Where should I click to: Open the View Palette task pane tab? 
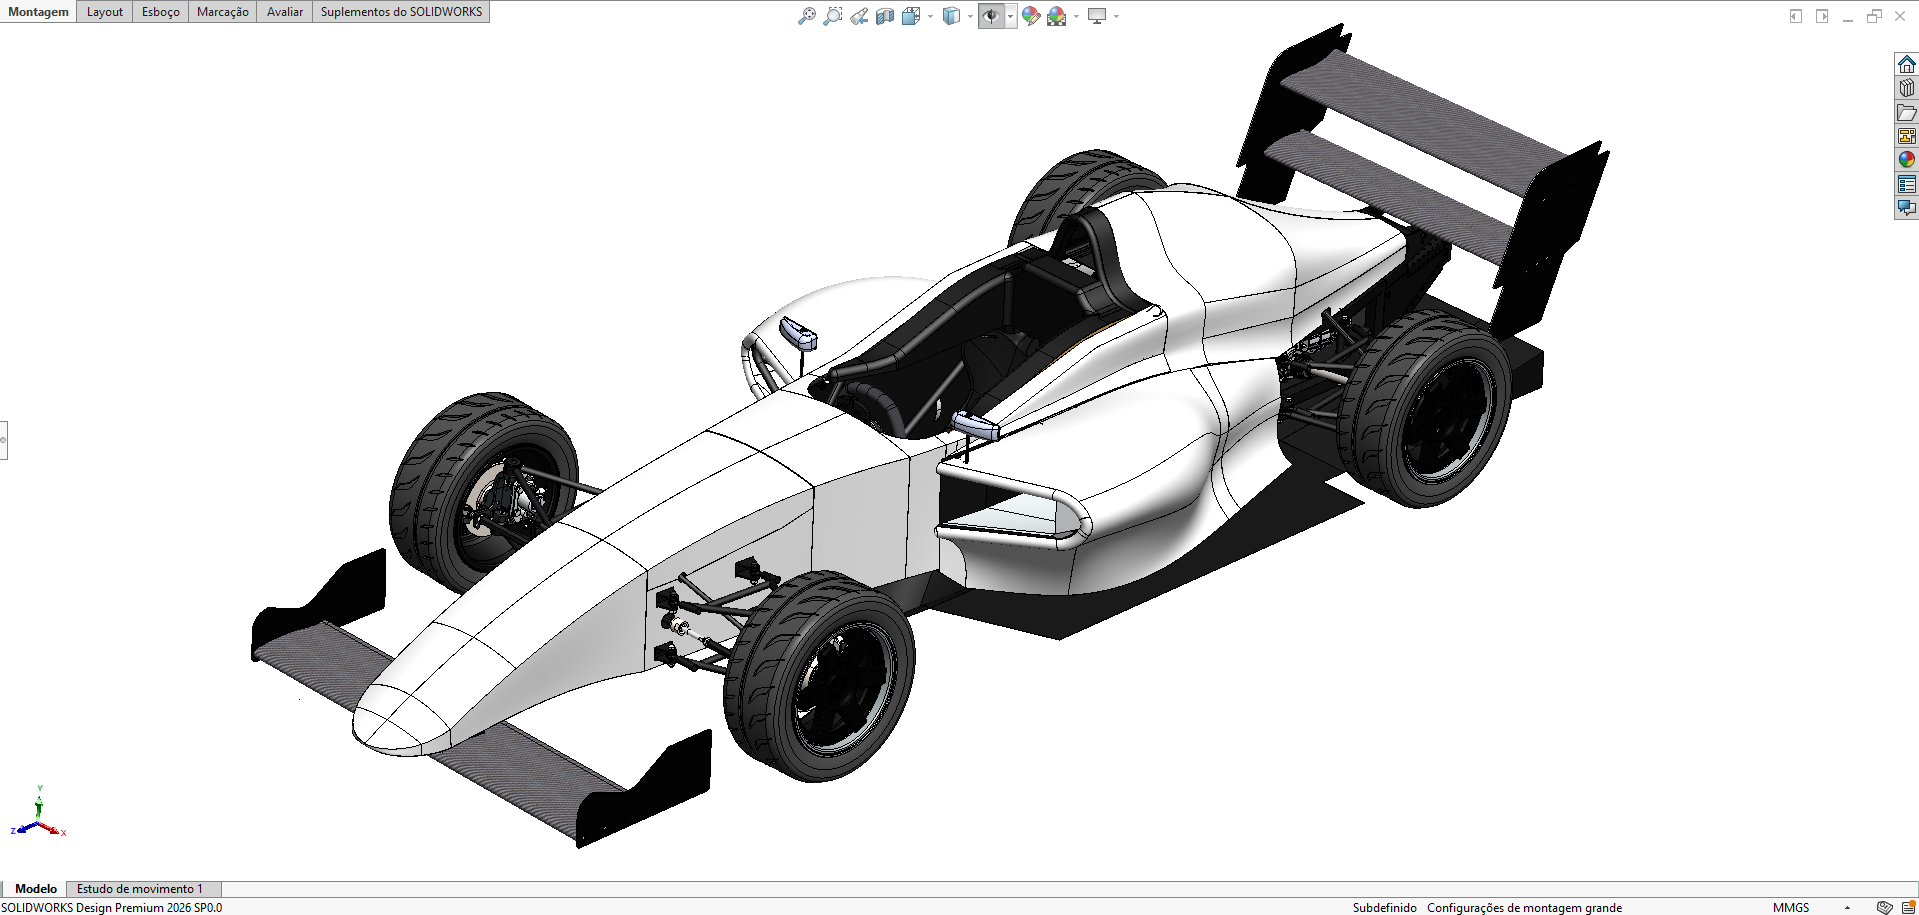tap(1907, 136)
